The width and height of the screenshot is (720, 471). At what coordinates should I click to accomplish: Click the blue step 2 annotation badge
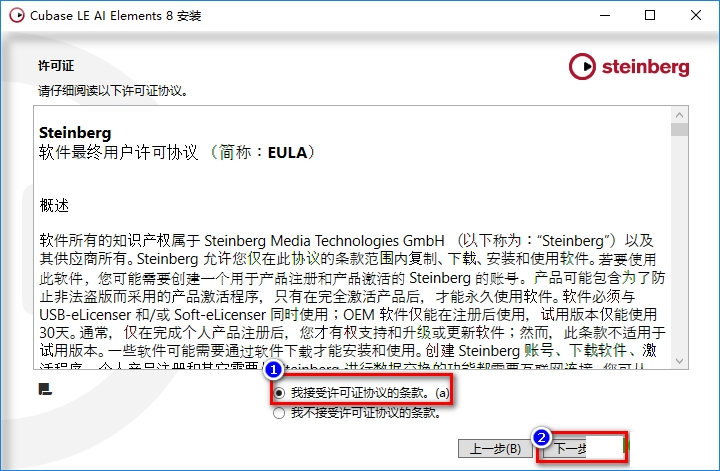click(541, 437)
